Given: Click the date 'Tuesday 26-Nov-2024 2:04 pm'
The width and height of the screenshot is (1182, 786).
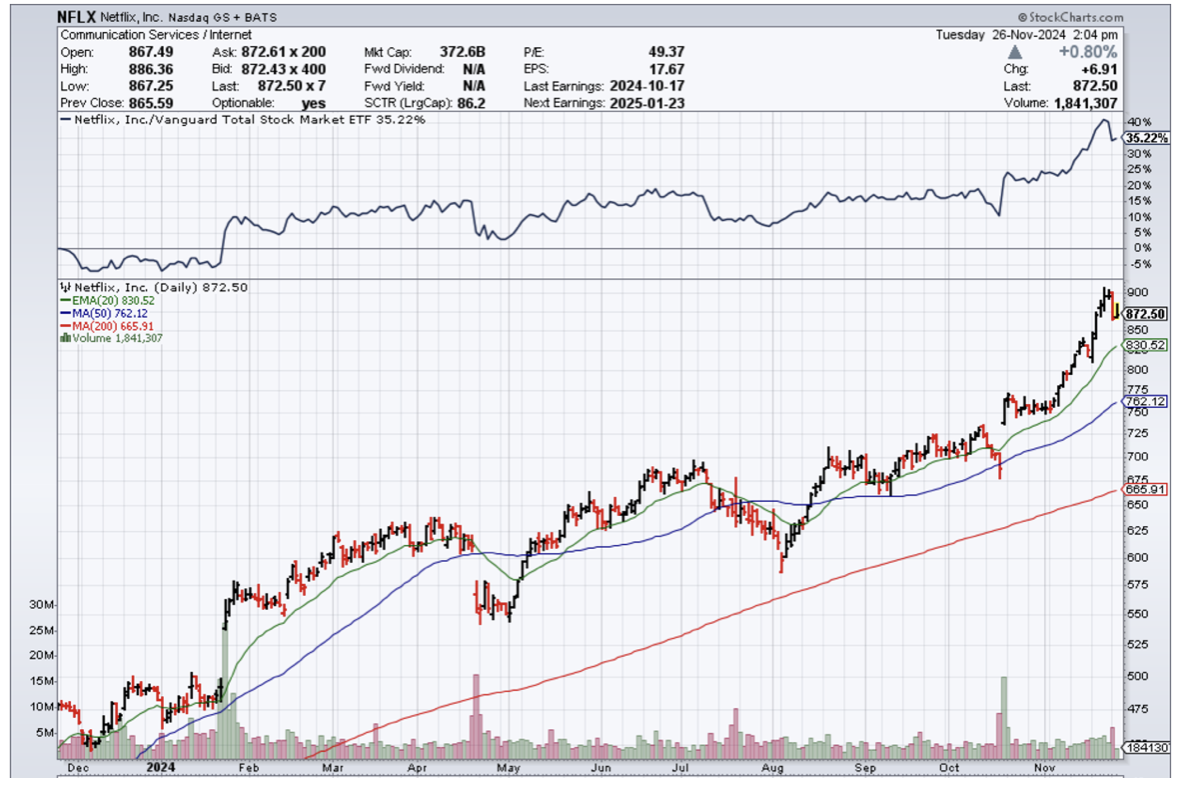Looking at the screenshot, I should click(1027, 35).
